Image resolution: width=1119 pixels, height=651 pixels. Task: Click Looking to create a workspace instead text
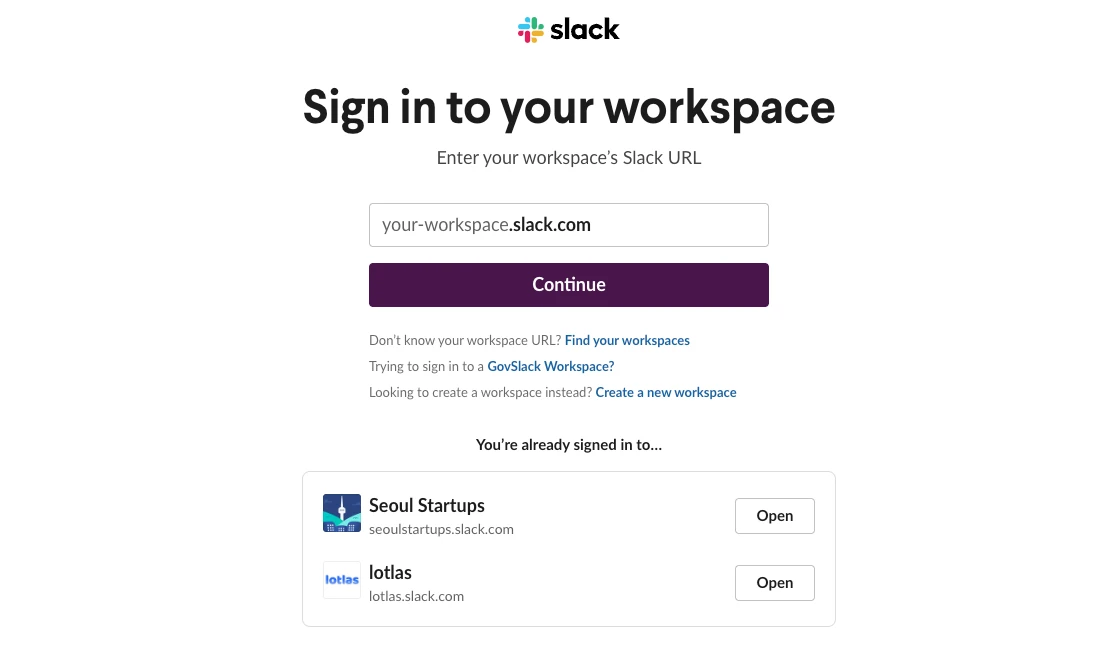click(480, 393)
